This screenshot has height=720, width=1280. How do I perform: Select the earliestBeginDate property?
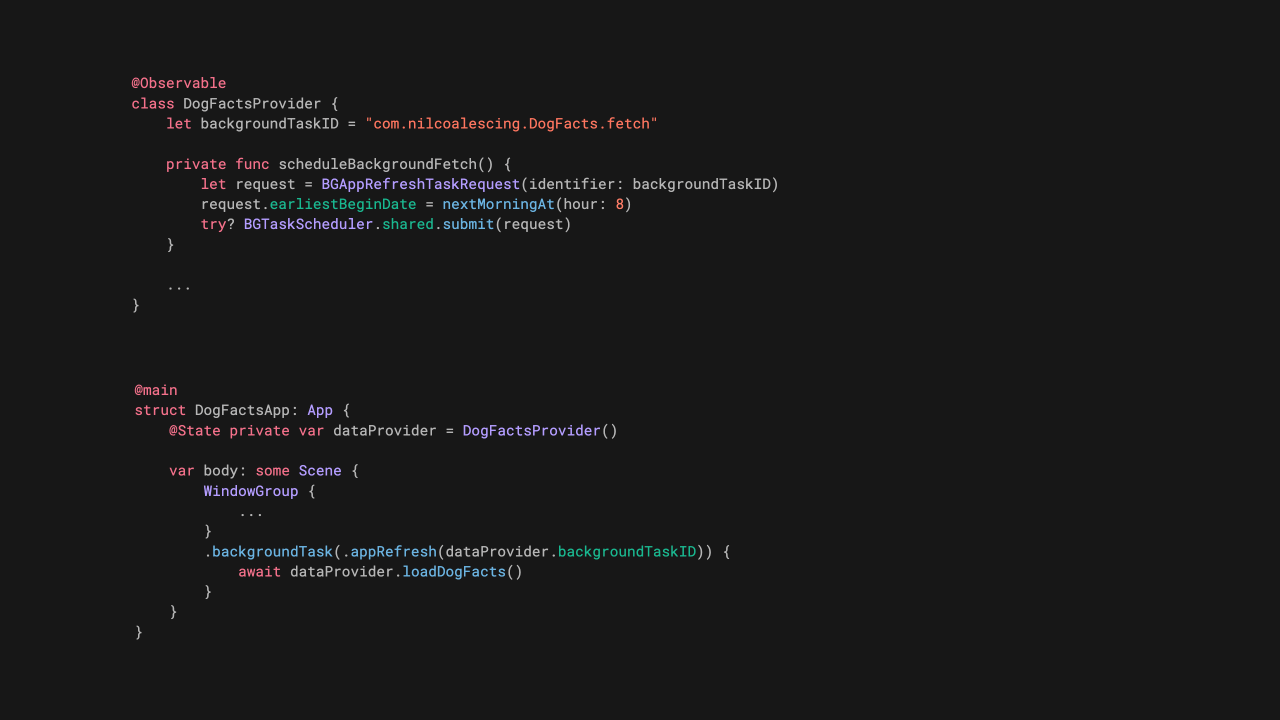click(343, 204)
